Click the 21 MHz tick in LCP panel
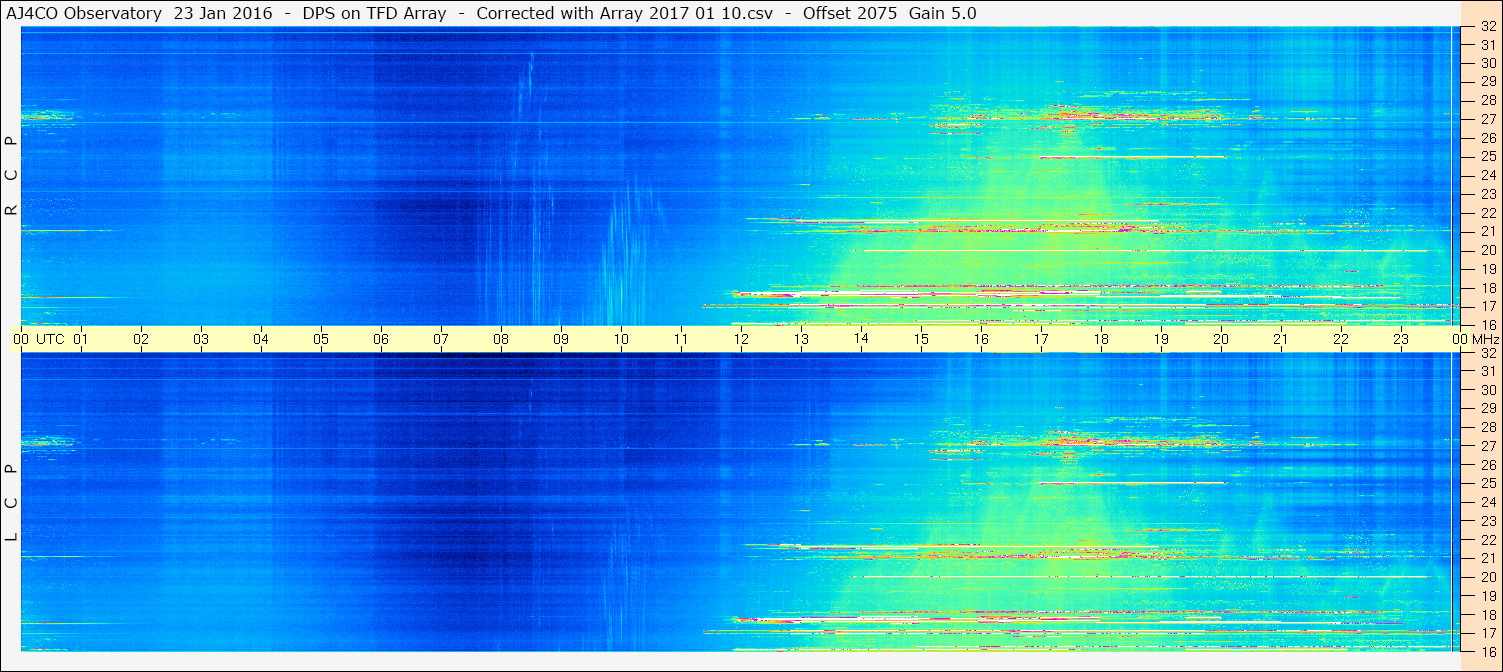 click(x=1487, y=558)
